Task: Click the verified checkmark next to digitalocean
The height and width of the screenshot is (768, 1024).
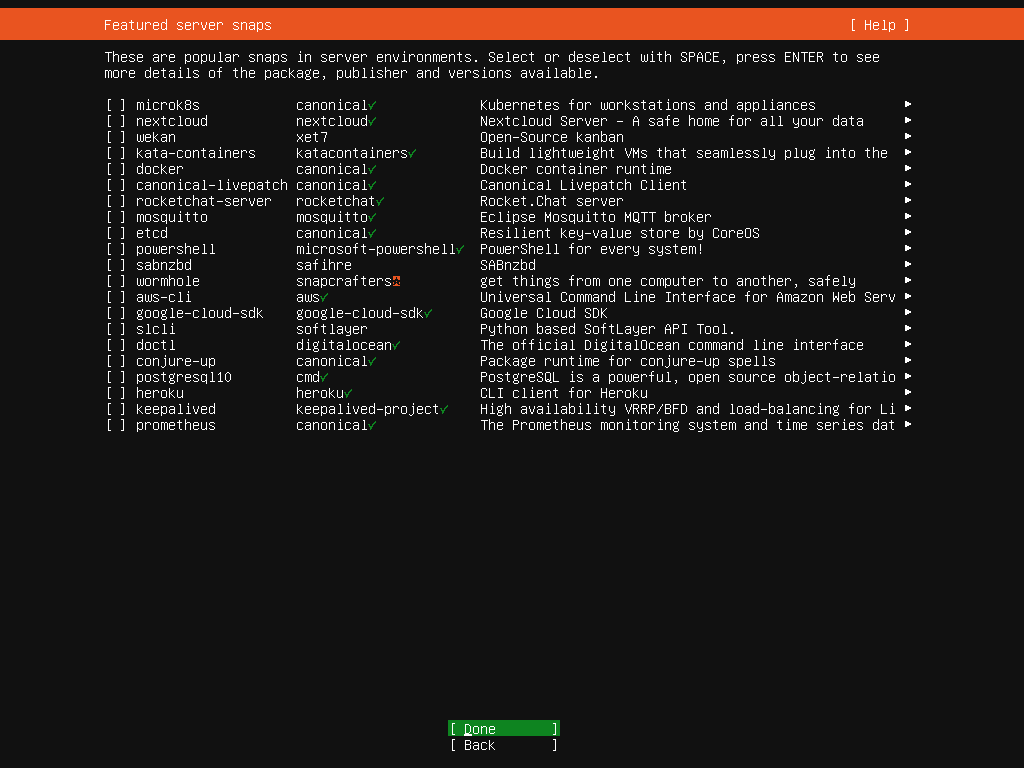Action: click(396, 345)
